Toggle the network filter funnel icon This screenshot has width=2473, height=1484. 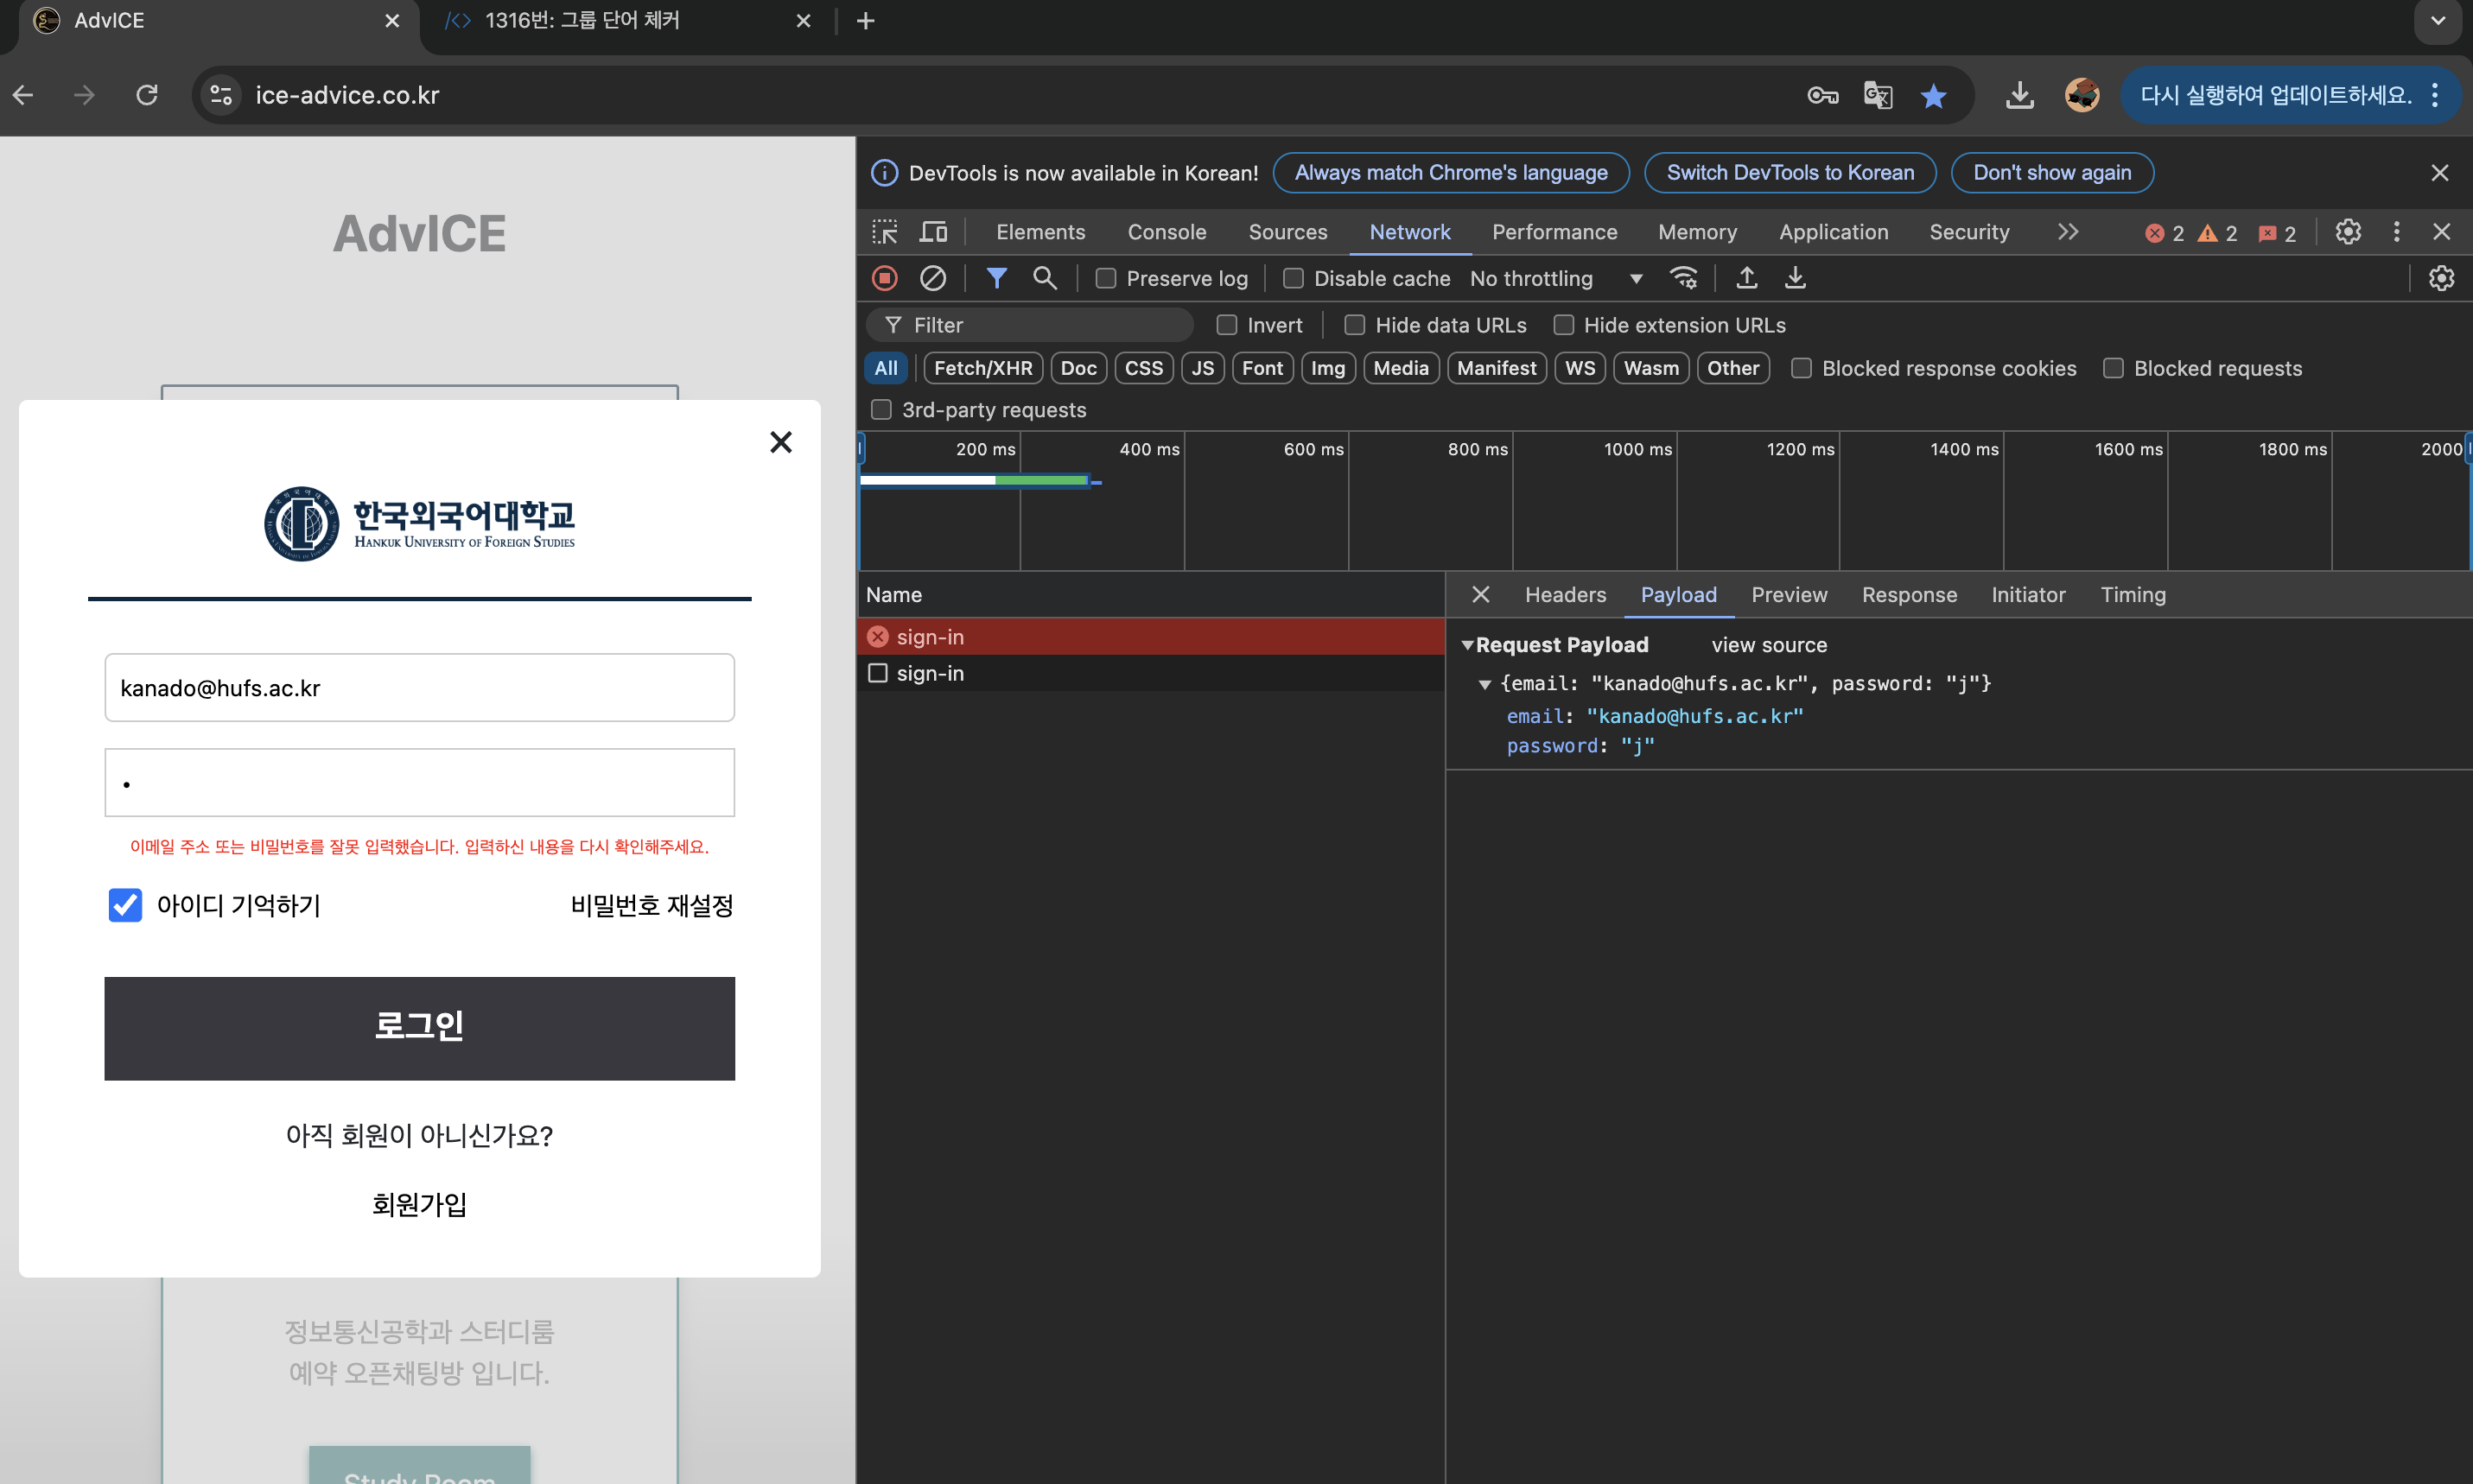[996, 278]
